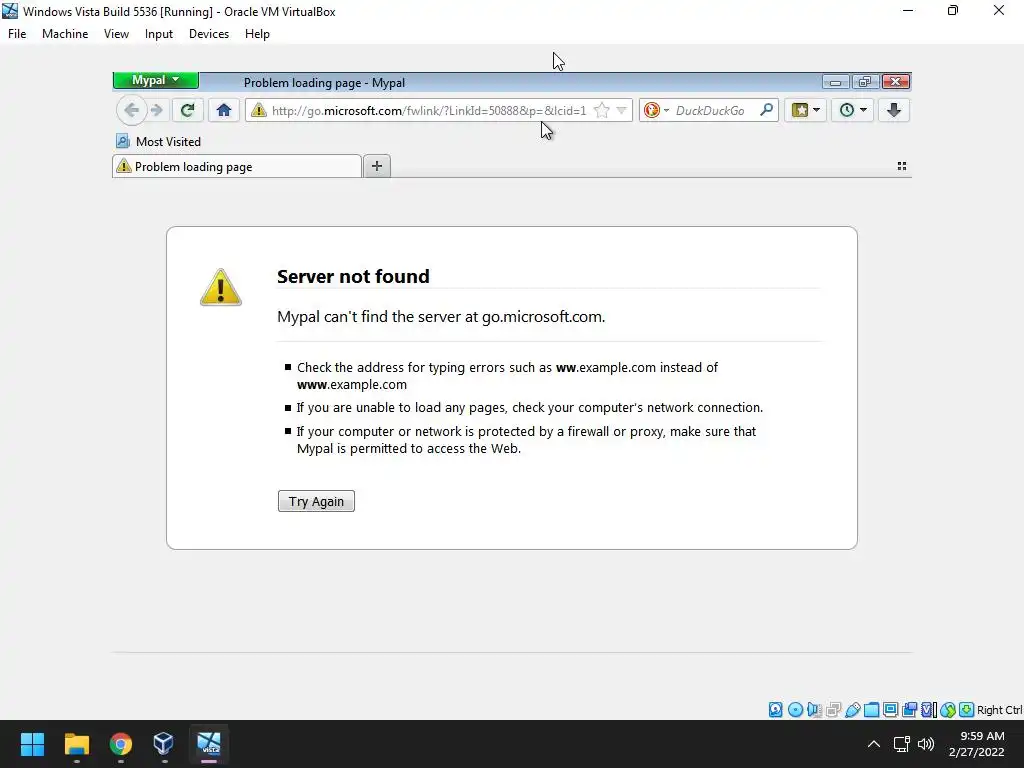Open VirtualBox Manager from taskbar

(164, 744)
